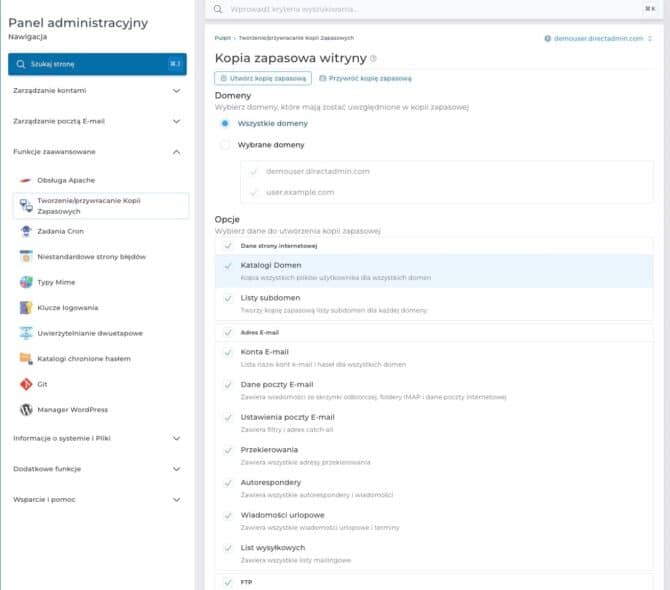Screen dimensions: 670x590
Task: Open the Git icon
Action: 26,384
